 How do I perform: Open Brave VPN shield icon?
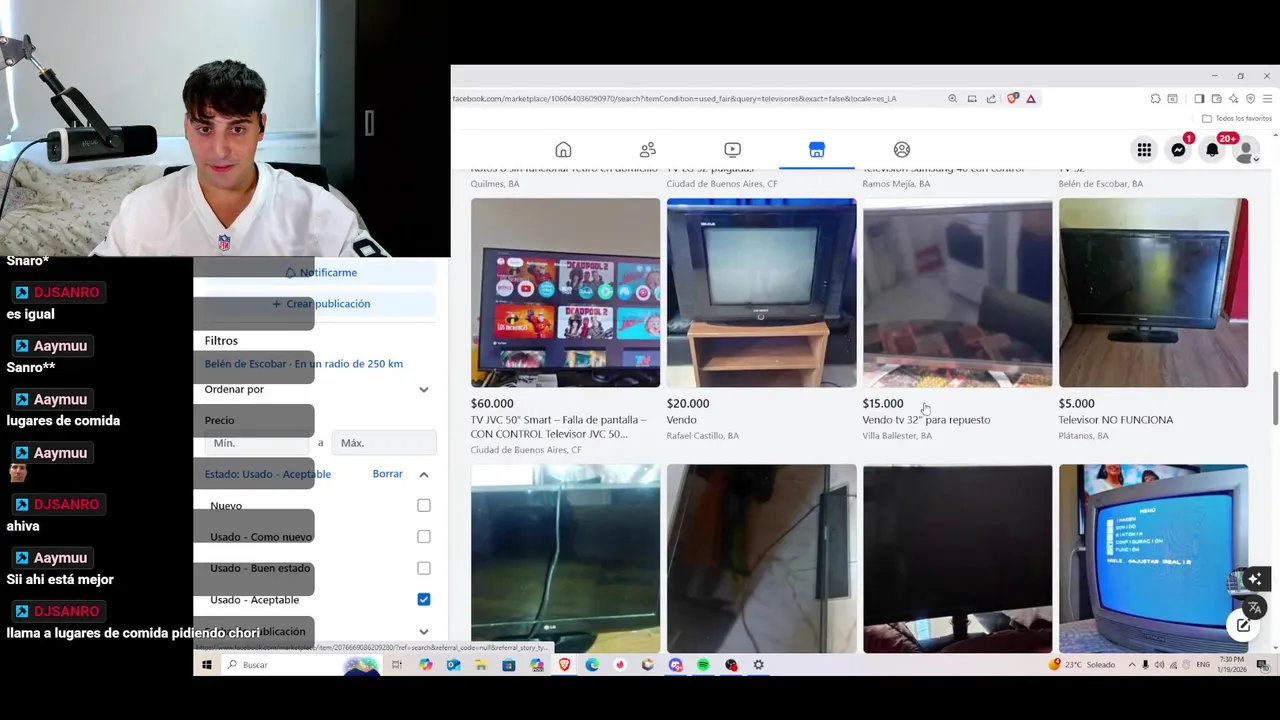tap(1250, 99)
